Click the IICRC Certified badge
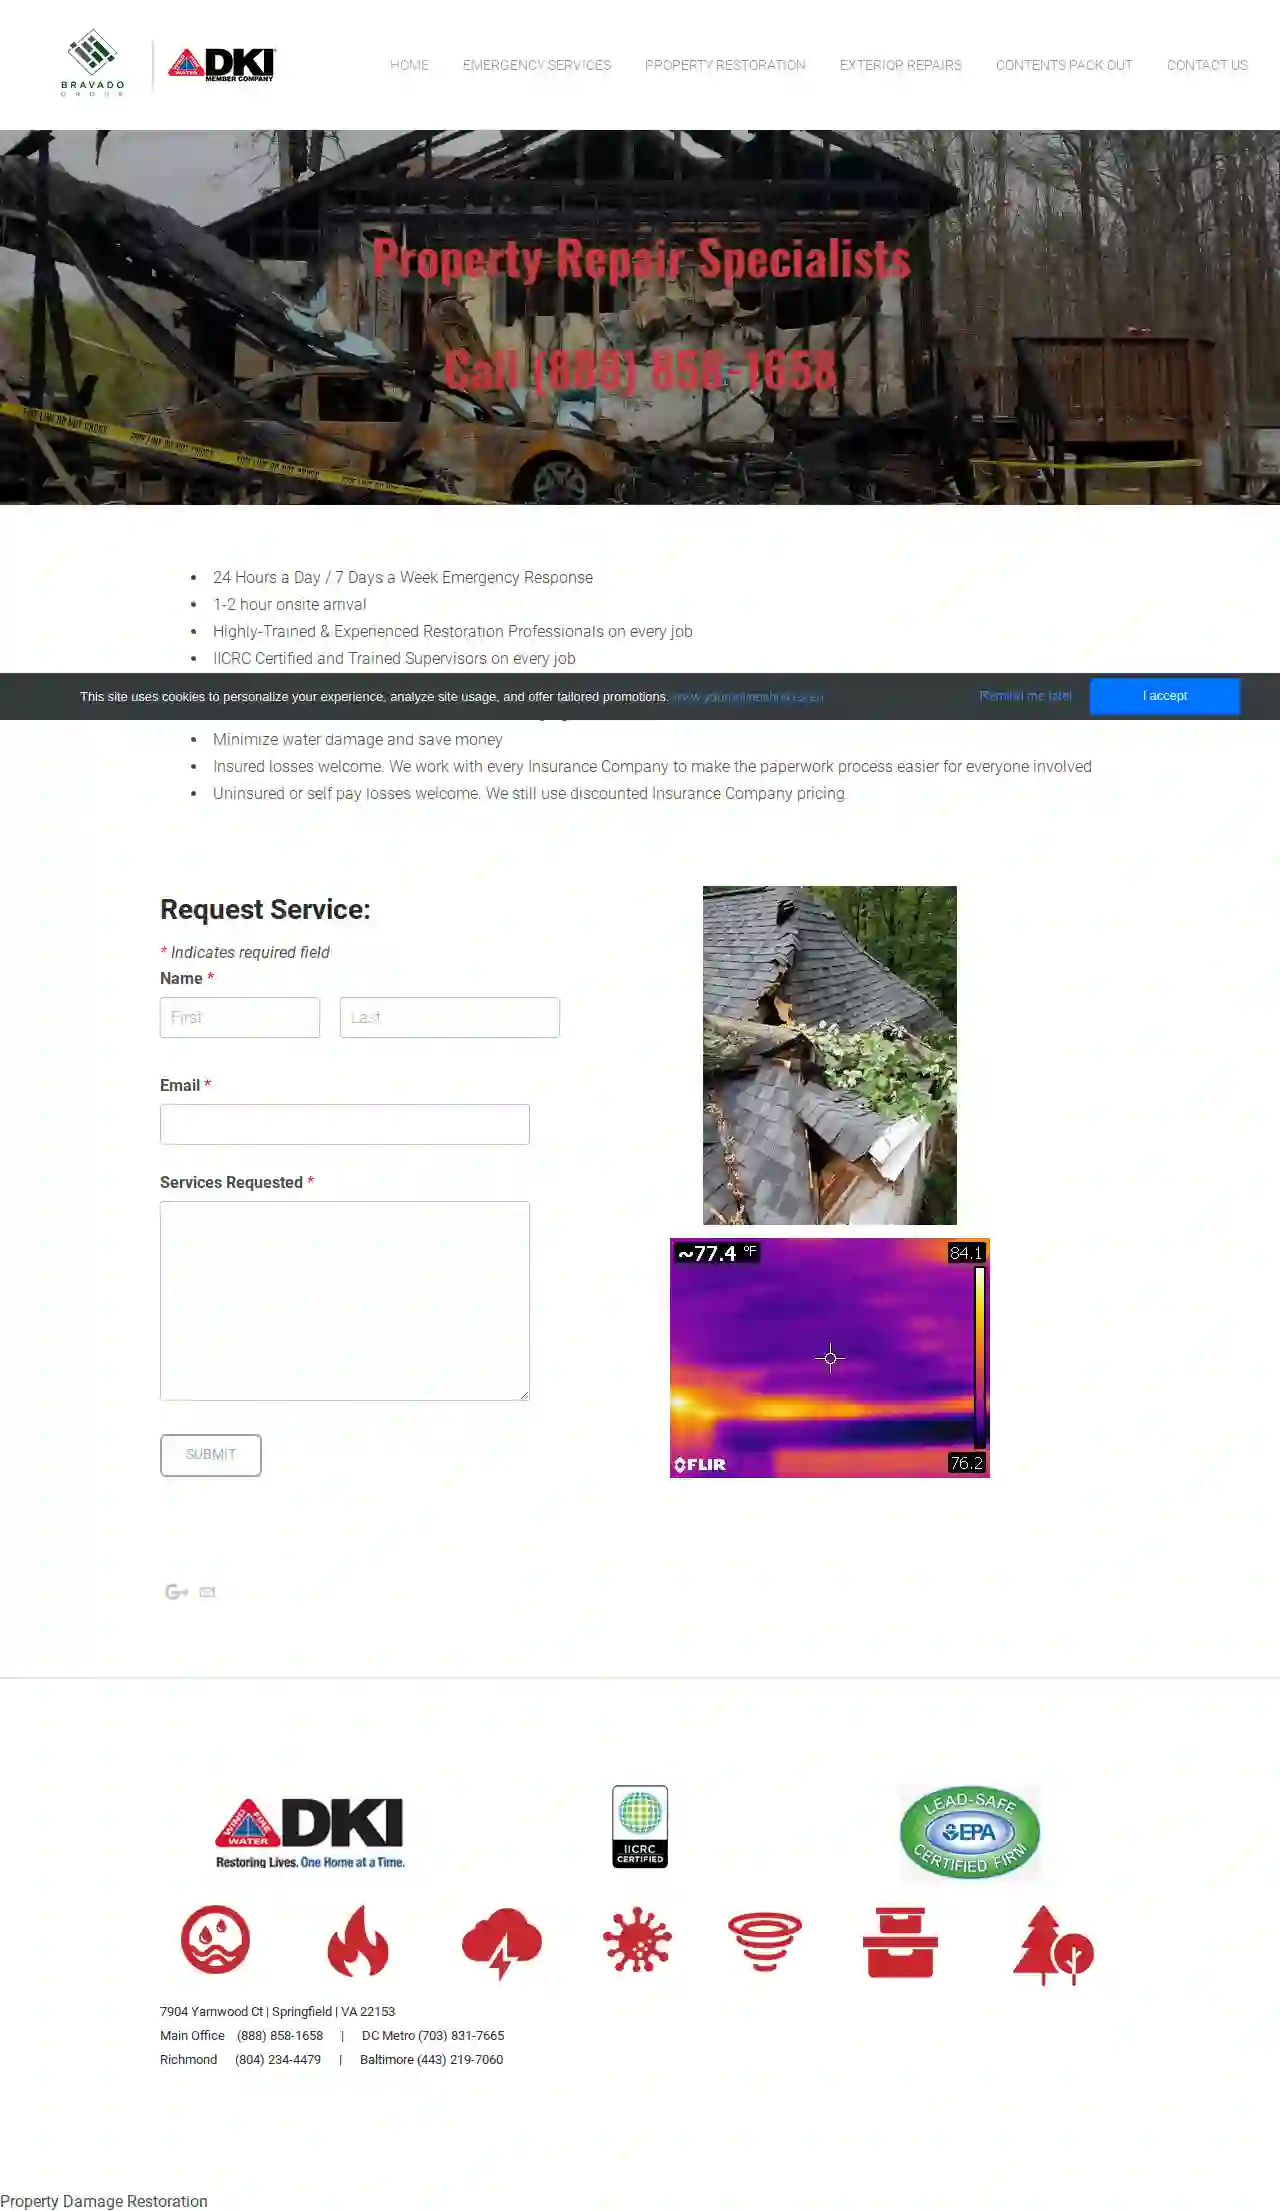 [640, 1826]
